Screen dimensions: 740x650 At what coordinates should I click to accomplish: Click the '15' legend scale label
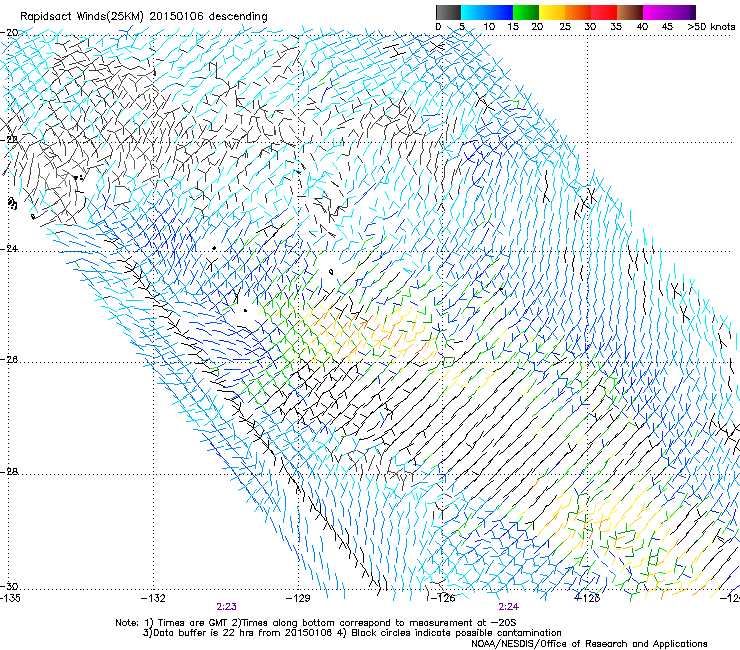(x=513, y=27)
